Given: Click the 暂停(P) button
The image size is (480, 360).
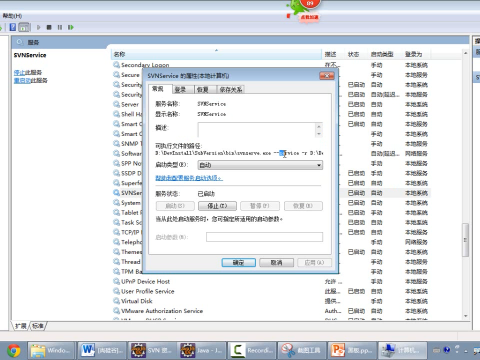Looking at the screenshot, I should point(260,206).
